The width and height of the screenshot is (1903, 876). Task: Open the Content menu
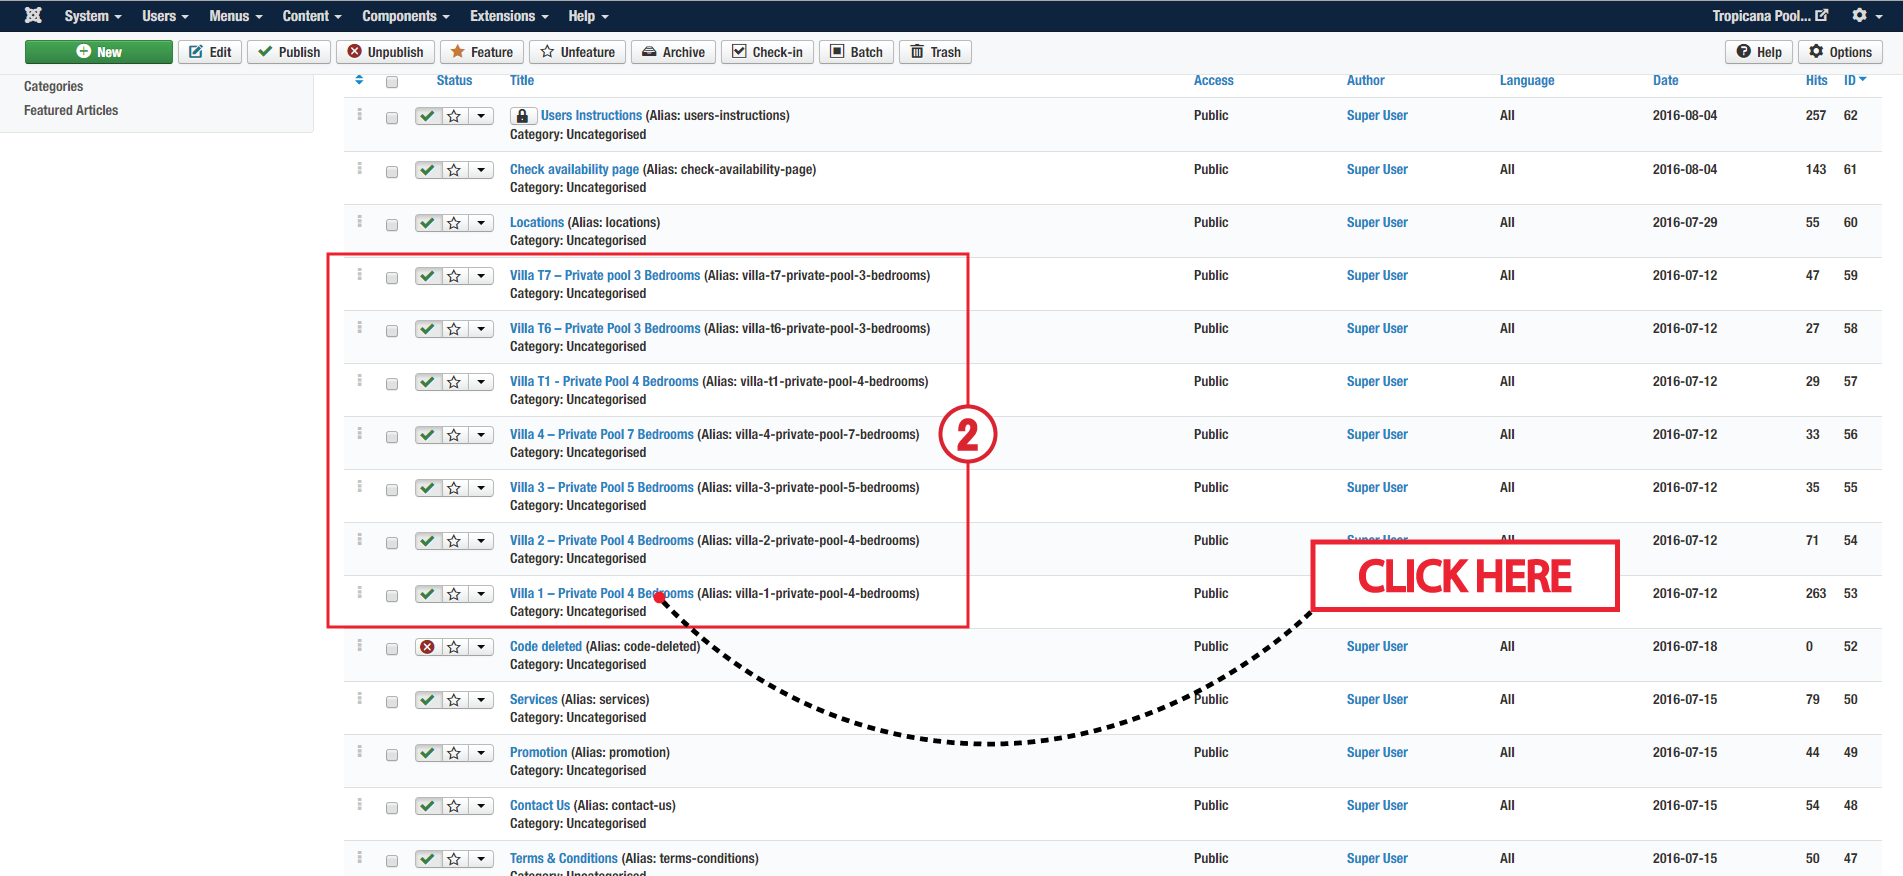(x=312, y=16)
